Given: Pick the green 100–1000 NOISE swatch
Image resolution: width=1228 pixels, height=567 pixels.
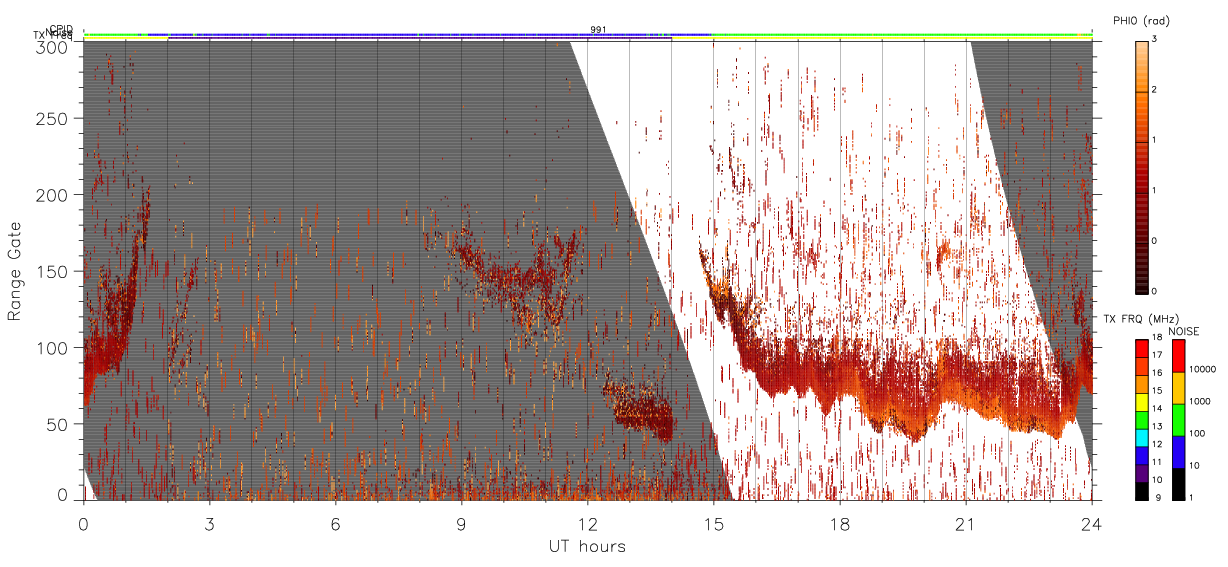Looking at the screenshot, I should pos(1178,420).
